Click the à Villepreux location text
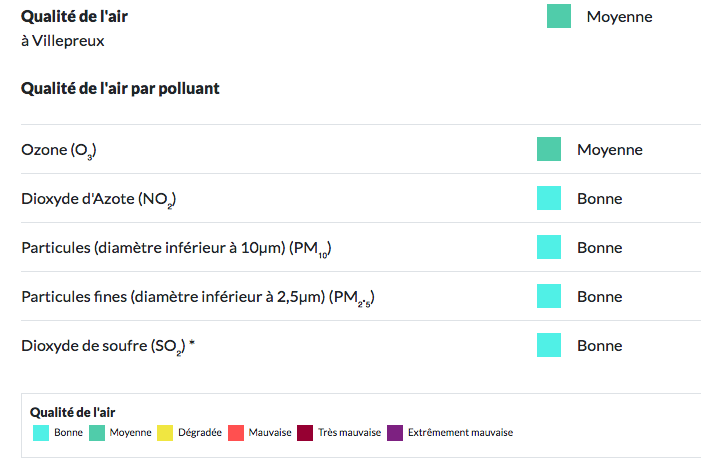Screen dimensions: 701x472 [x=63, y=41]
